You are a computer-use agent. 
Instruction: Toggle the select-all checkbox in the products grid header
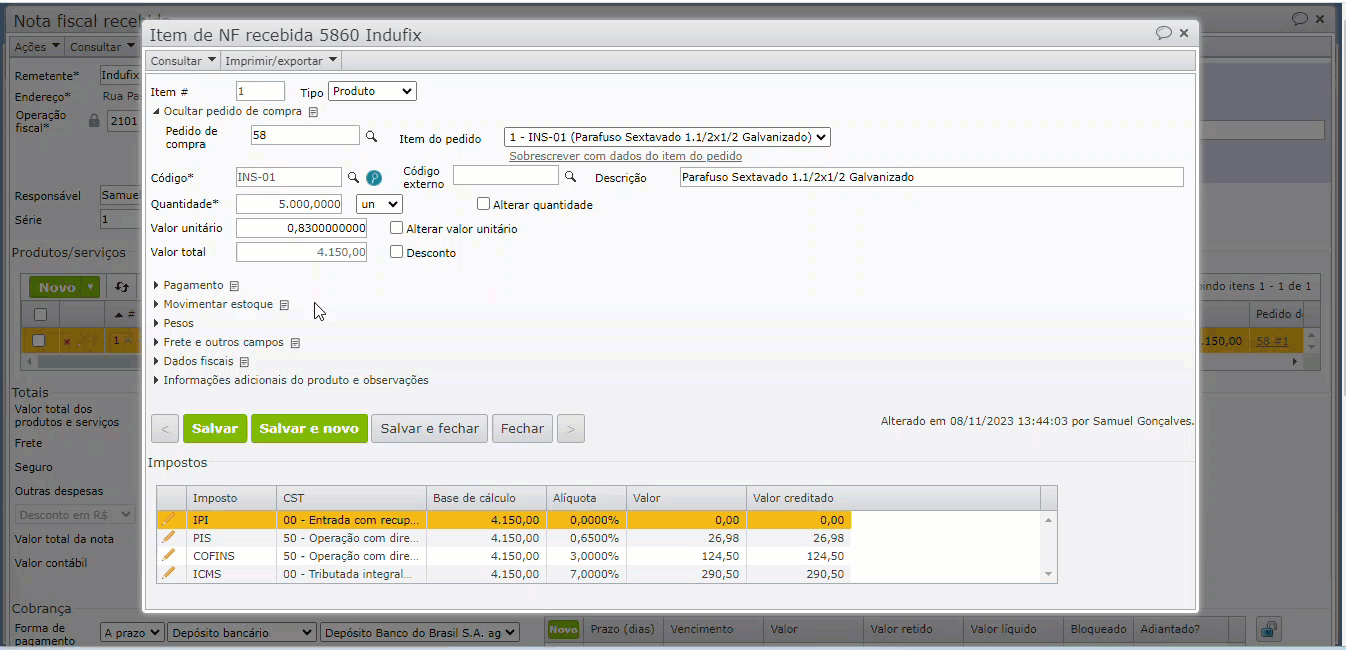click(40, 314)
